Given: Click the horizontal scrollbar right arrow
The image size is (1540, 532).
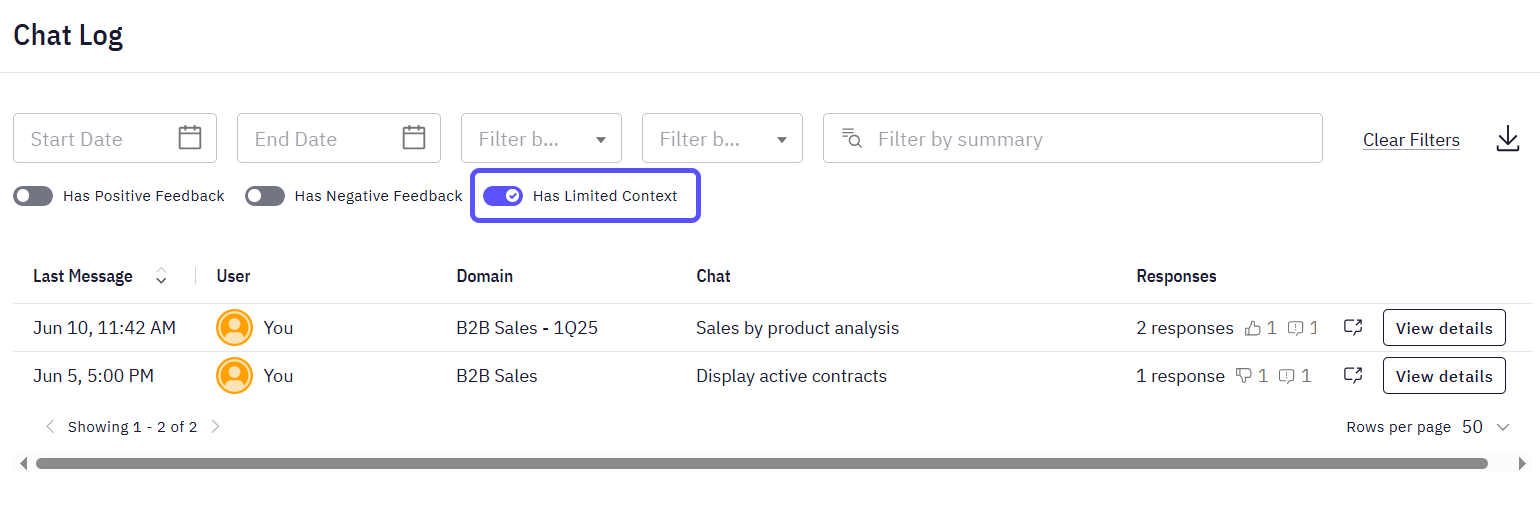Looking at the screenshot, I should pyautogui.click(x=1523, y=463).
